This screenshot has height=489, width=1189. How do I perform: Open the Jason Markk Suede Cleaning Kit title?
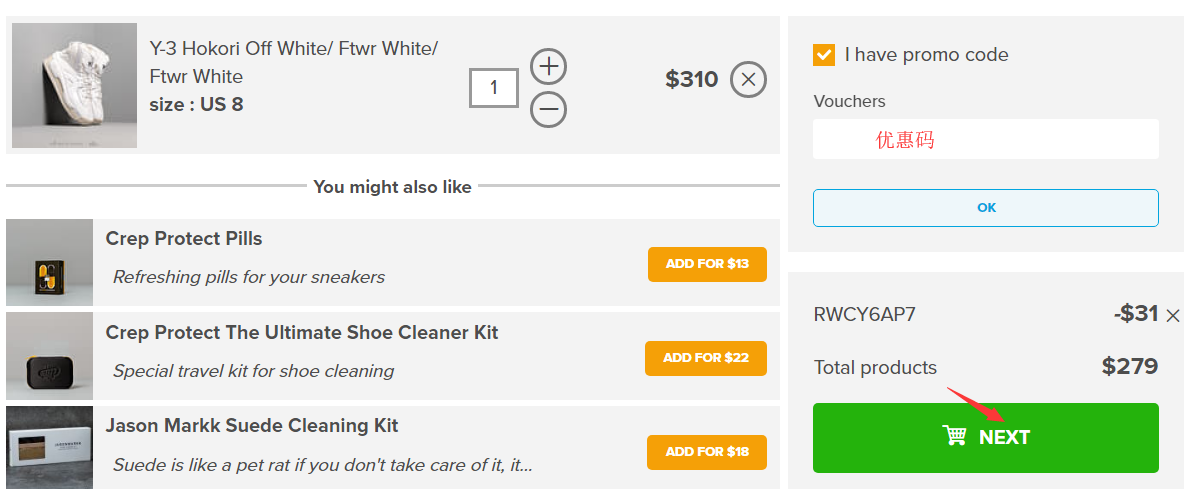pos(252,426)
